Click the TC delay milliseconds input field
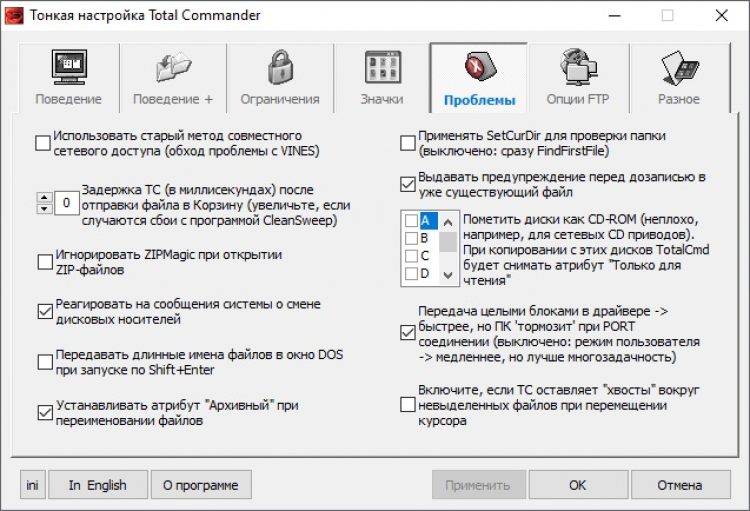Screen dimensions: 750x511 (67, 203)
